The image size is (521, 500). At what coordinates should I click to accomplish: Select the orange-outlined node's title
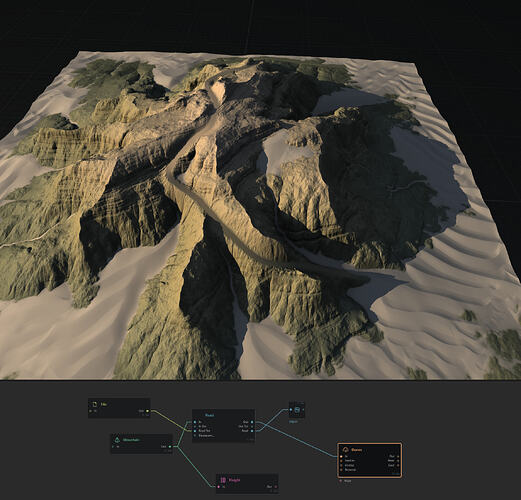point(357,450)
